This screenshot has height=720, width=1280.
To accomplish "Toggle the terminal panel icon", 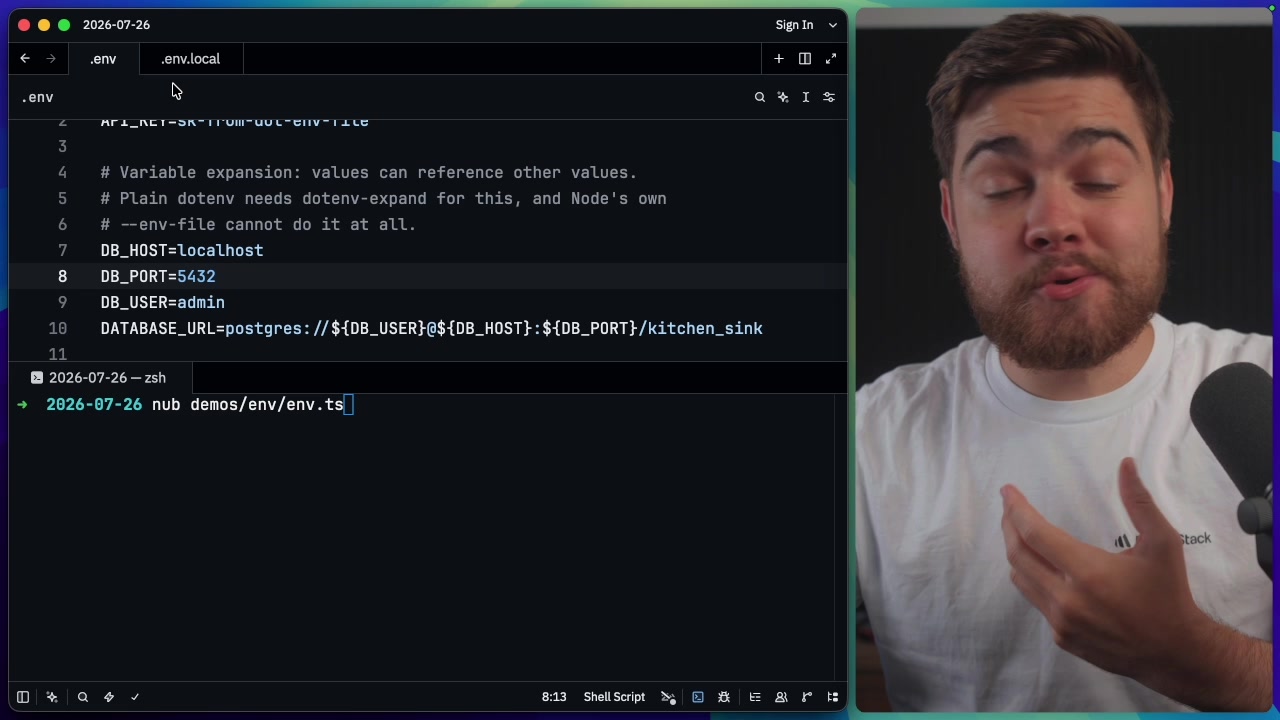I will coord(698,697).
